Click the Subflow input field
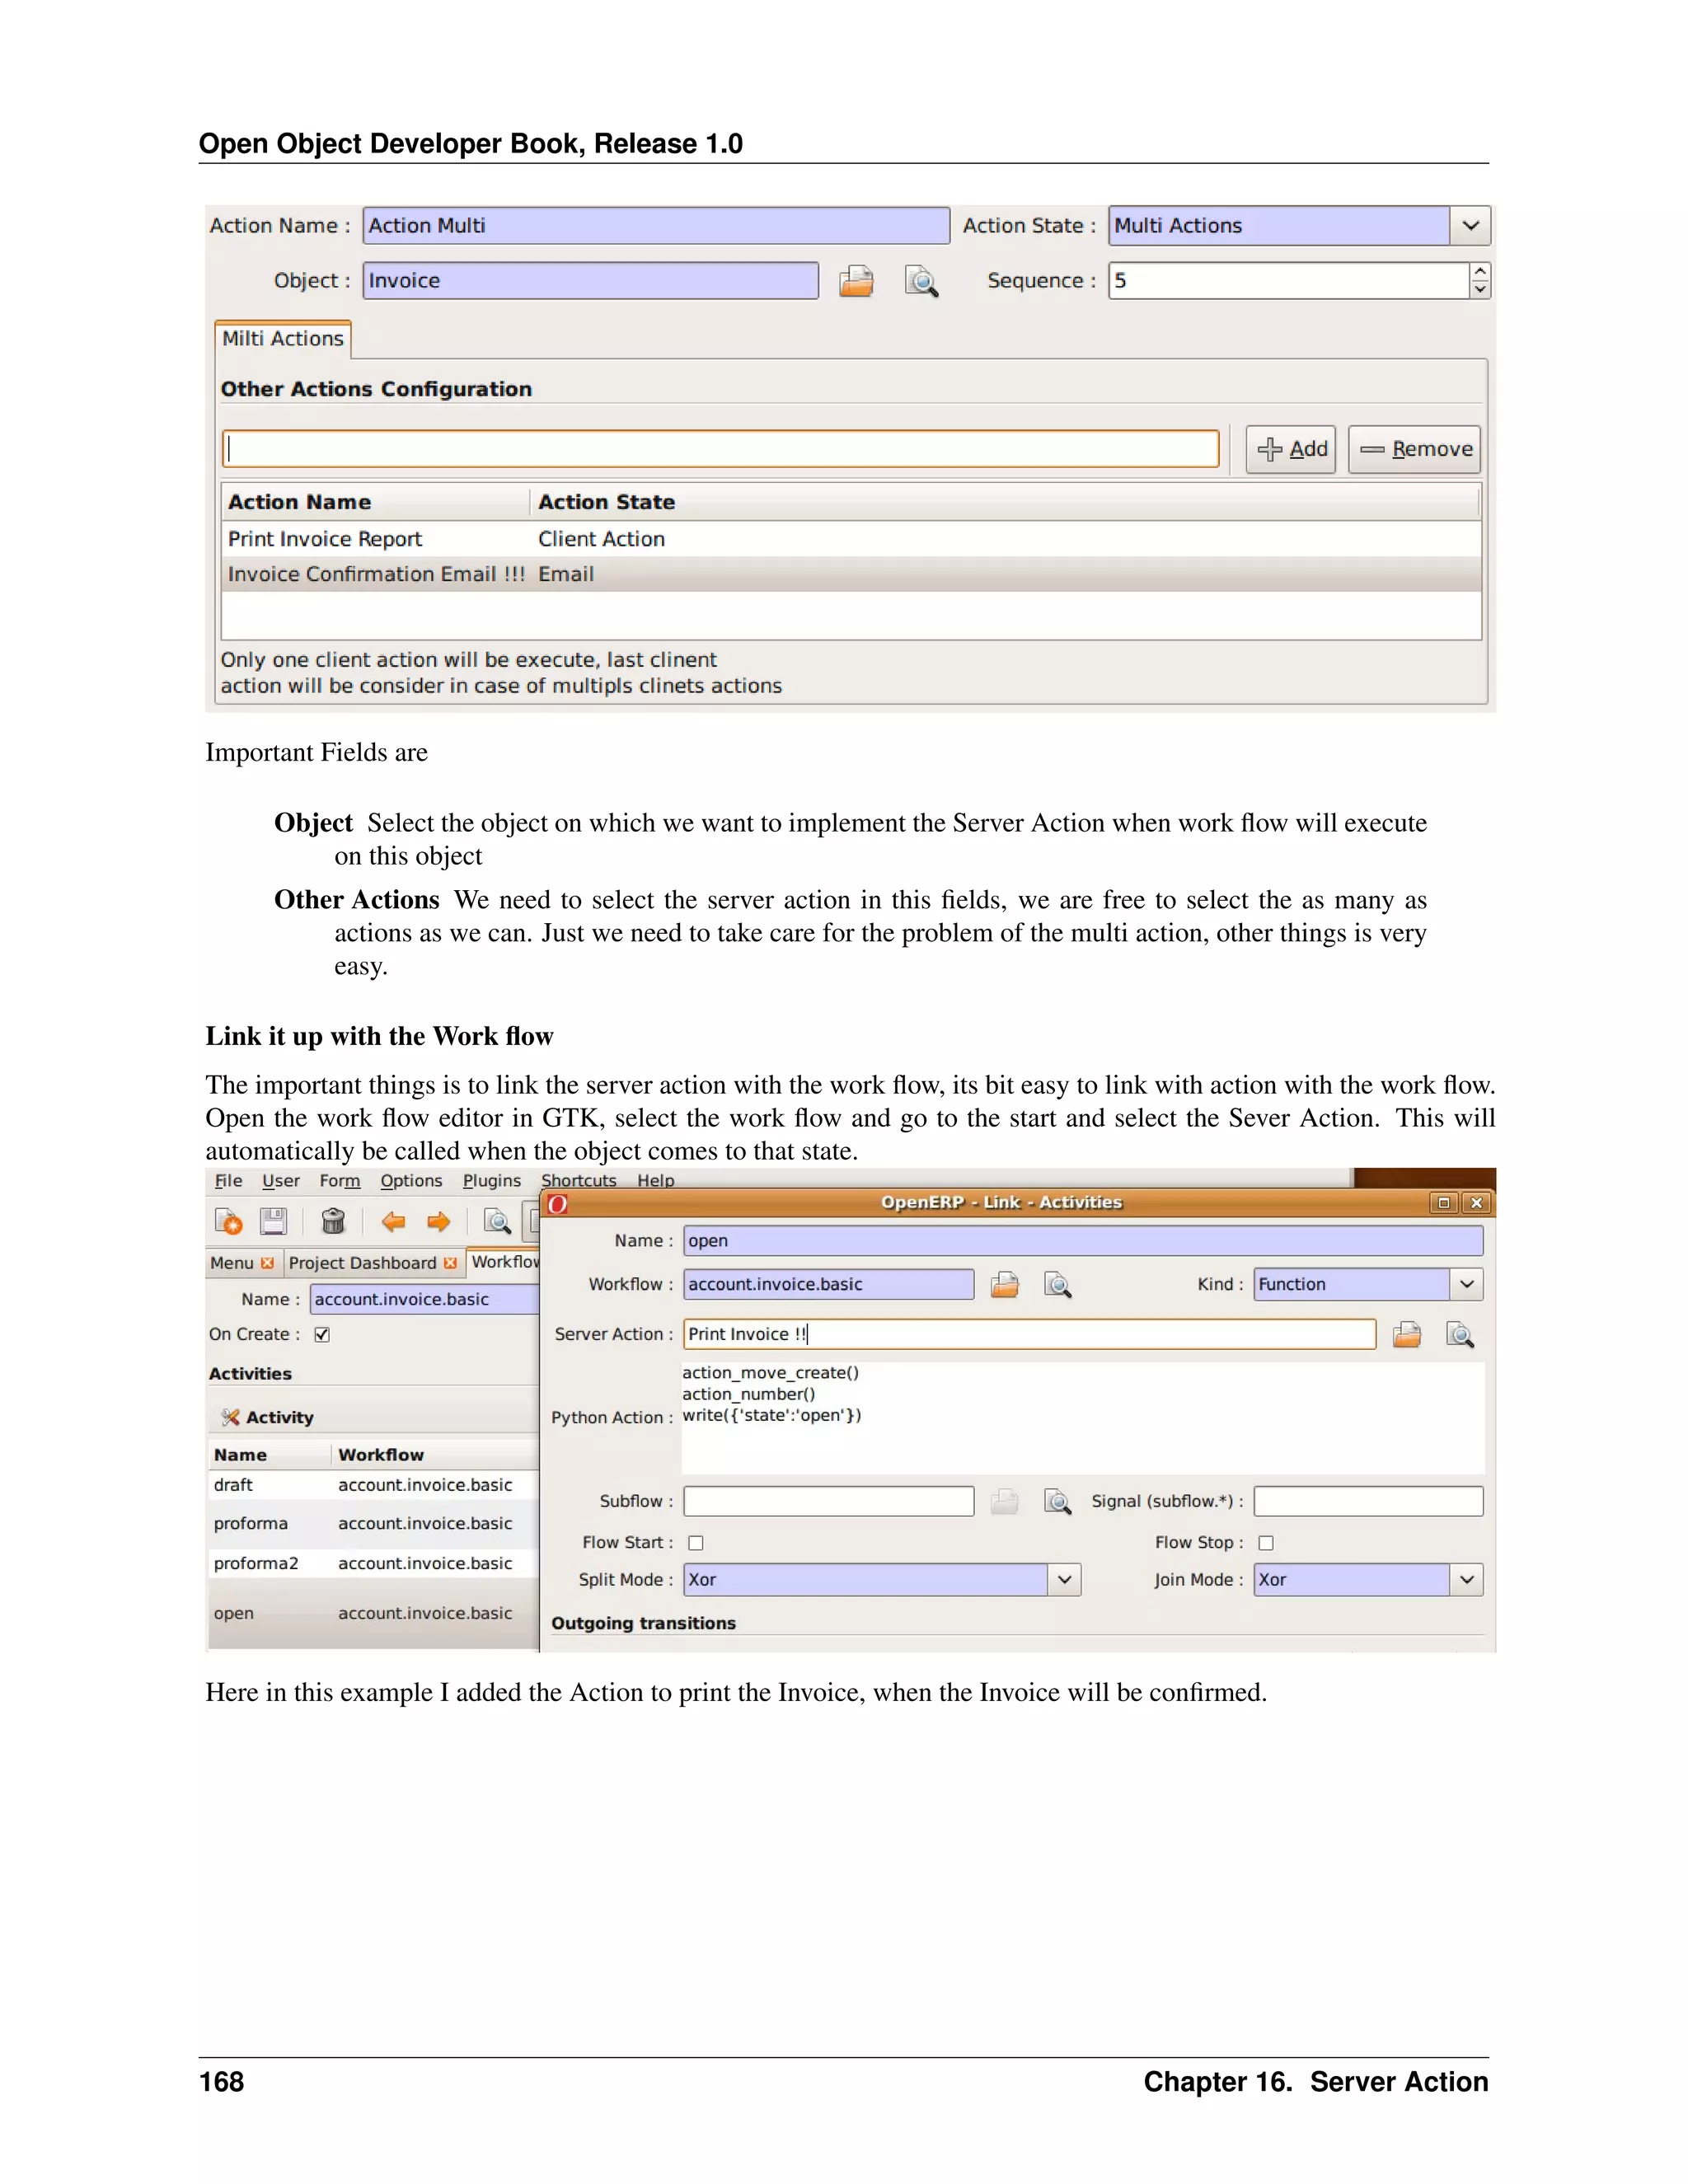Viewport: 1688px width, 2184px height. pyautogui.click(x=828, y=1501)
